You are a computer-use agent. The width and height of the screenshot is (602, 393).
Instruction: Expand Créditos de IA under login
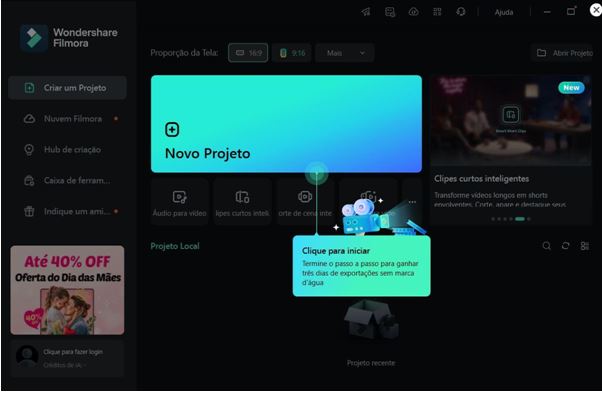(x=64, y=365)
